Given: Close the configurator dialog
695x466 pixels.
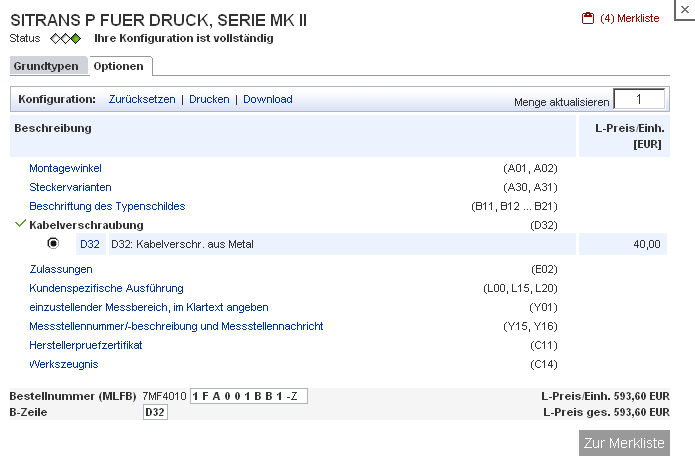Looking at the screenshot, I should click(685, 9).
